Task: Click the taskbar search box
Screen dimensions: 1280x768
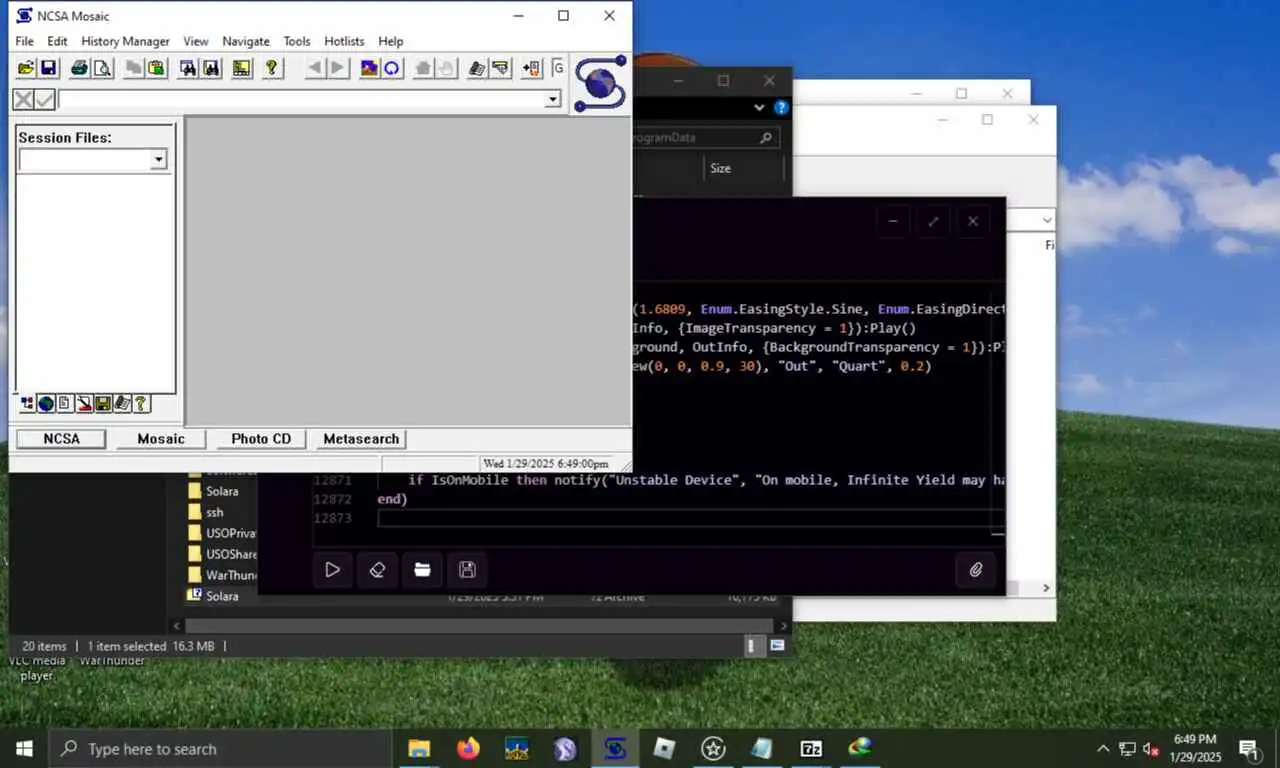Action: click(x=220, y=748)
